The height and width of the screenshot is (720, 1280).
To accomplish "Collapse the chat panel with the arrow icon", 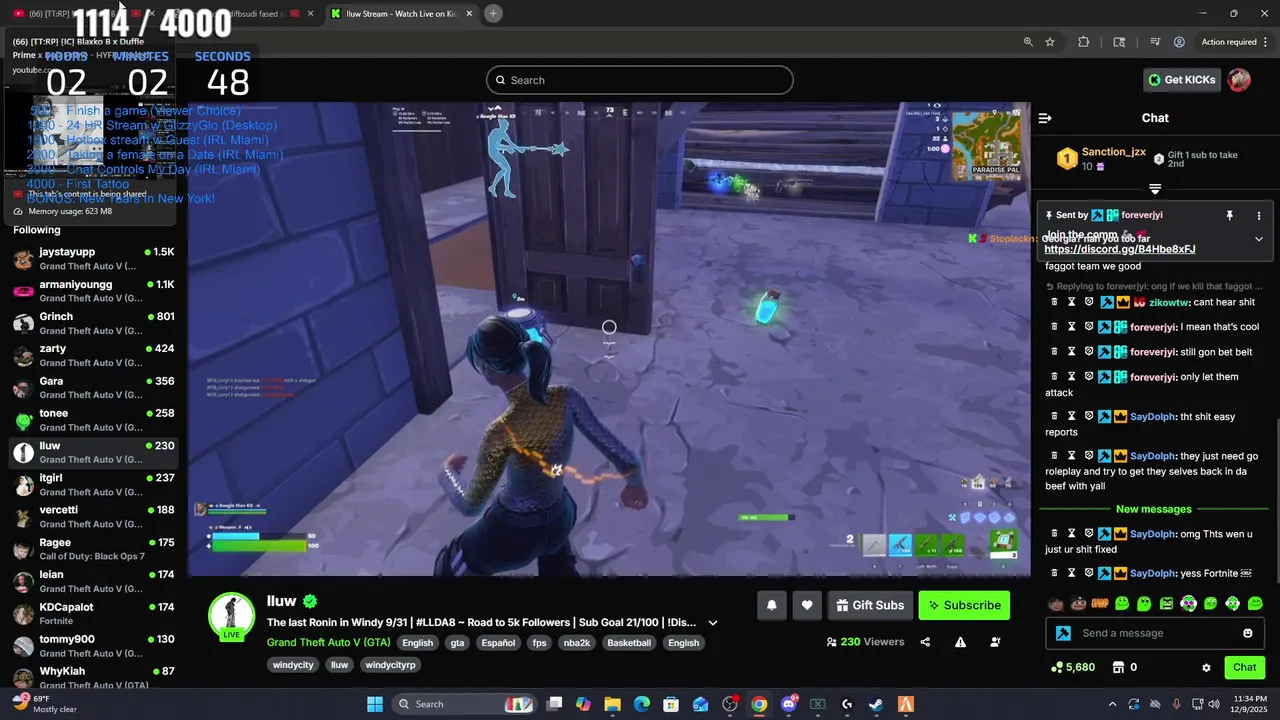I will (1045, 118).
